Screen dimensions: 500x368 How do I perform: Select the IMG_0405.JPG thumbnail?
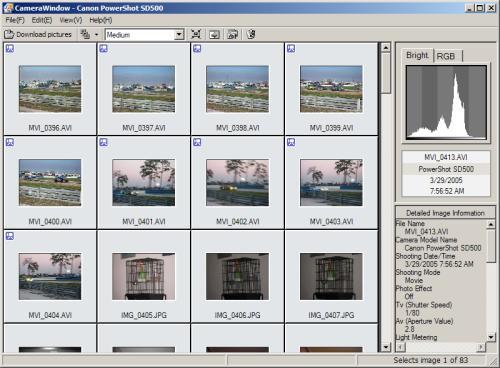(x=144, y=276)
